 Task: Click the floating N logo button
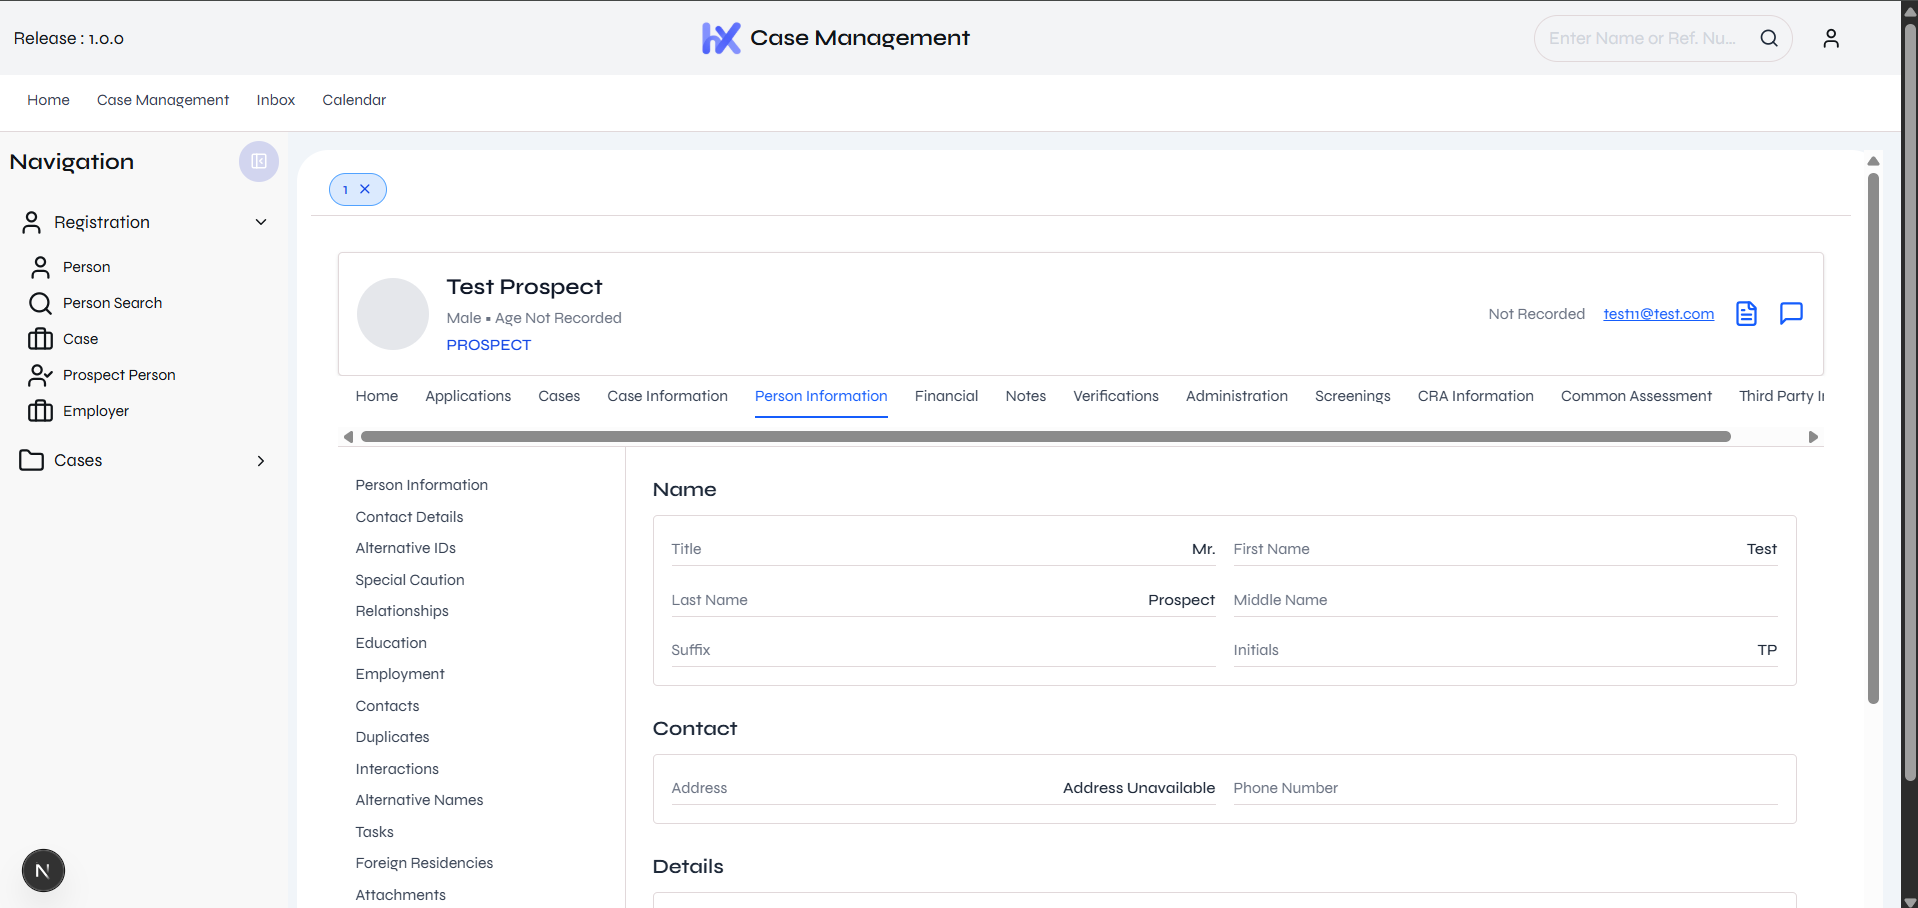[43, 870]
